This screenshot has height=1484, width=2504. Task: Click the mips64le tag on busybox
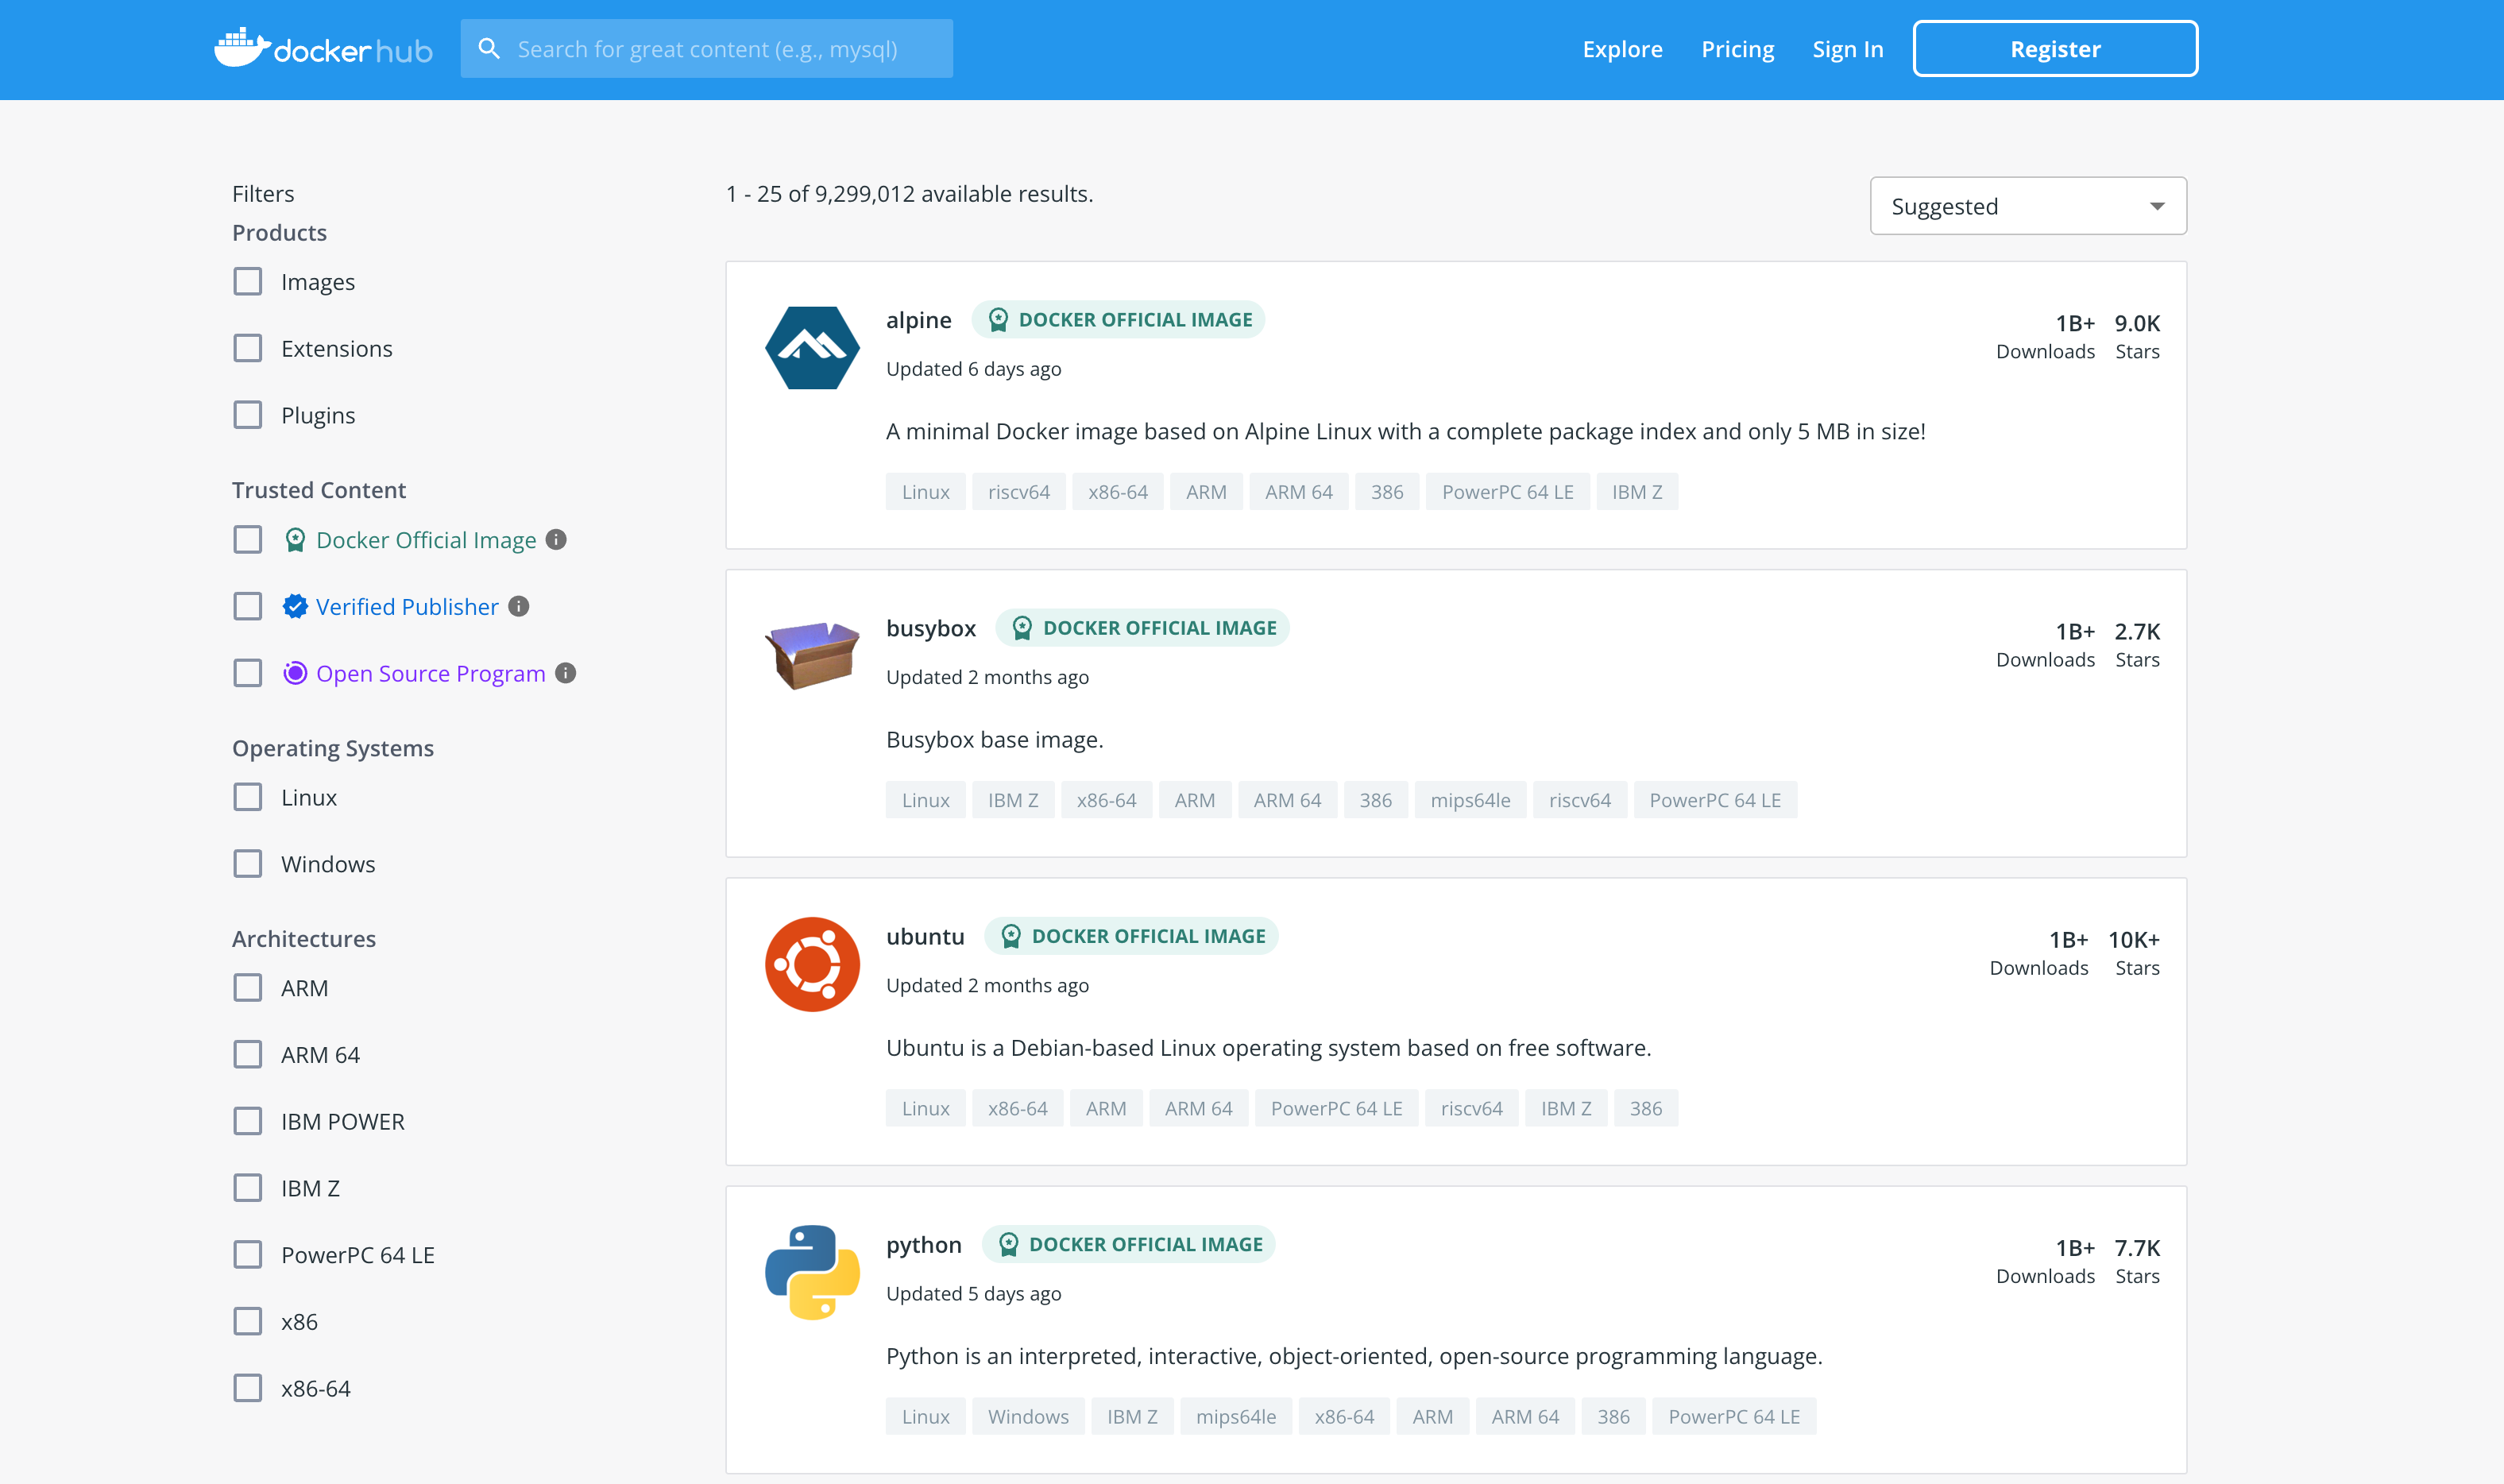coord(1470,800)
